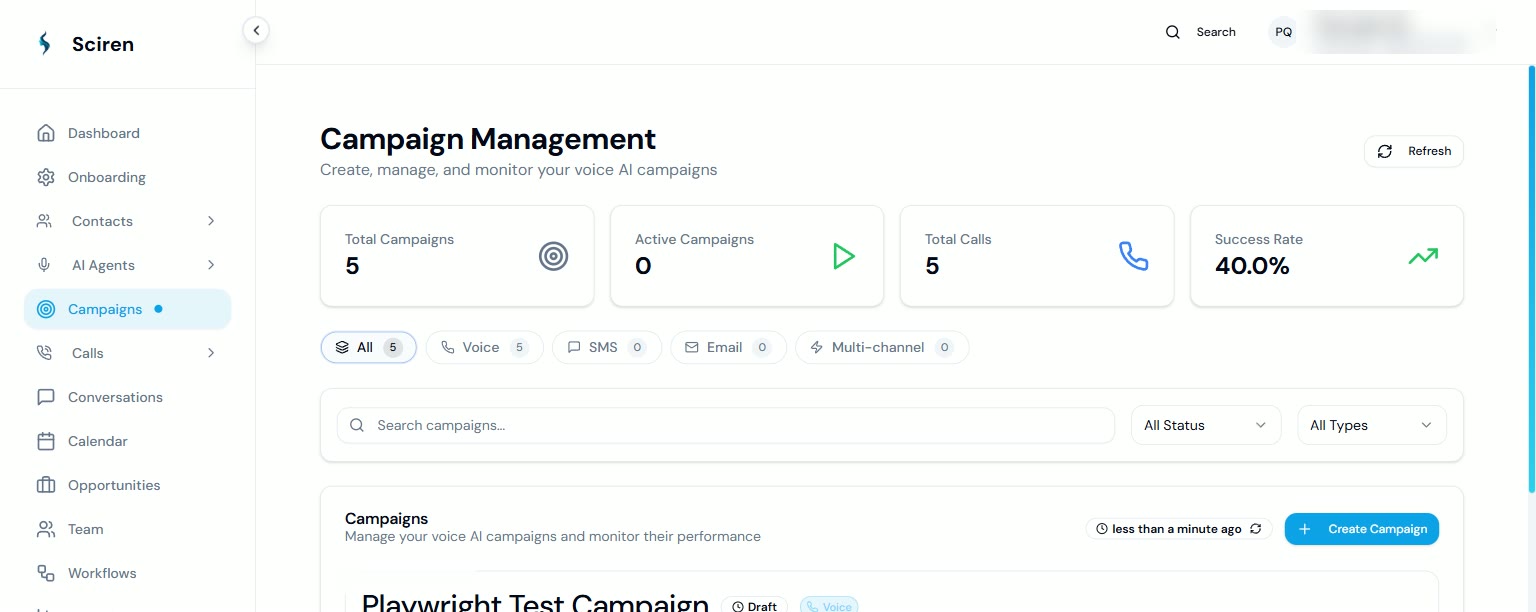Click the circular refresh icon beside timestamp
The width and height of the screenshot is (1536, 612).
coord(1256,529)
